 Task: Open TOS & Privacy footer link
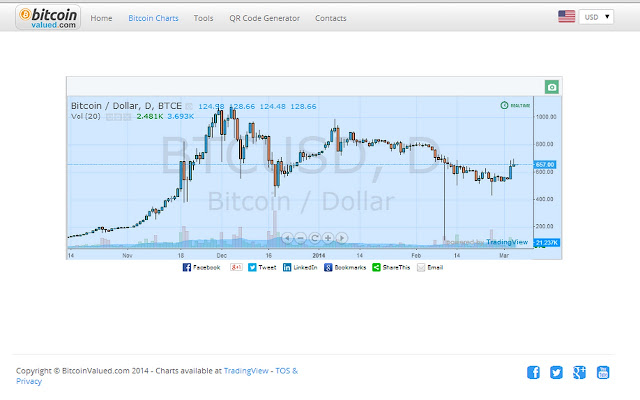pyautogui.click(x=157, y=376)
